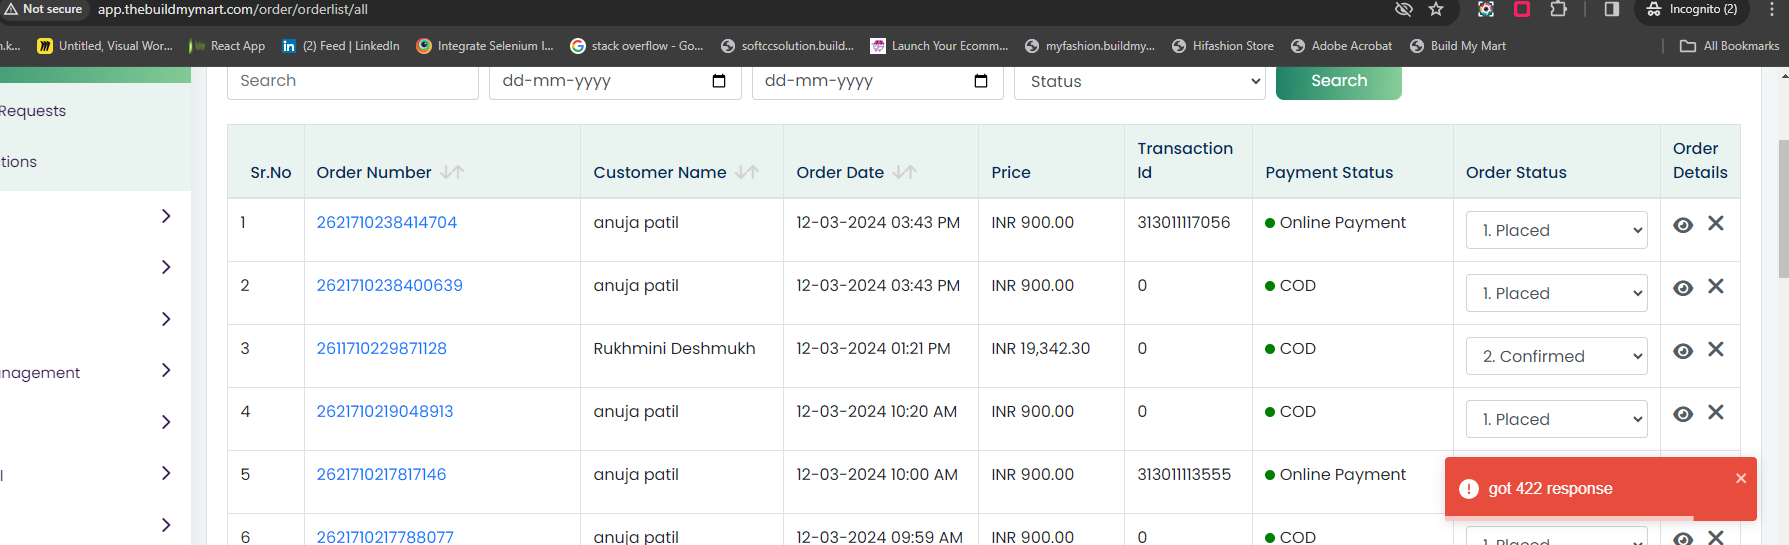Image resolution: width=1789 pixels, height=545 pixels.
Task: Bookmark this page with star icon
Action: tap(1436, 9)
